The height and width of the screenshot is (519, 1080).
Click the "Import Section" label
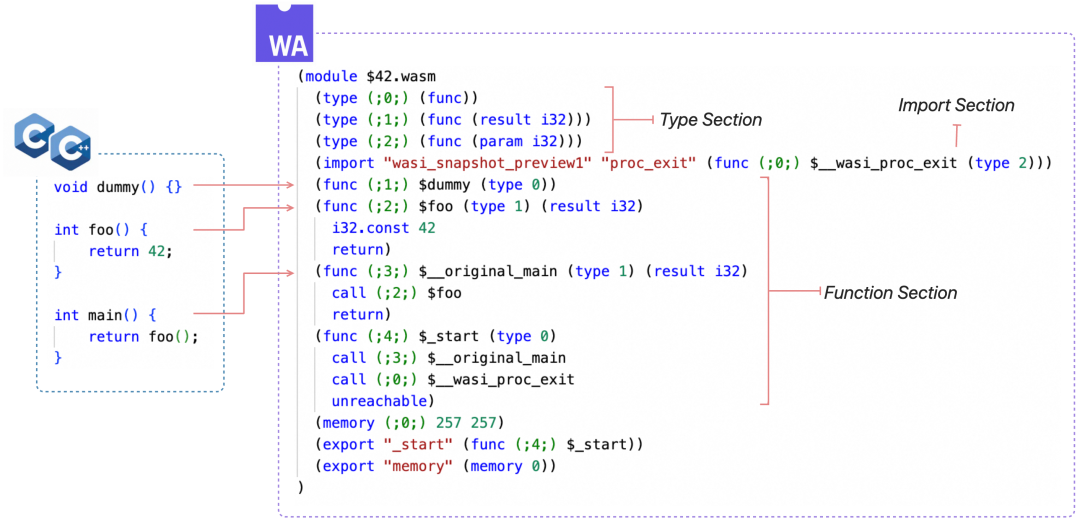956,105
